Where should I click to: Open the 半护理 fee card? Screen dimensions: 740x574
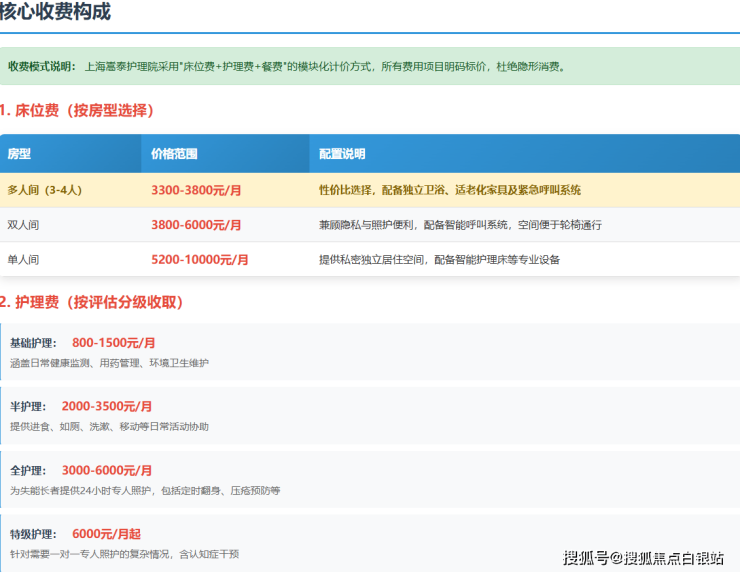[370, 416]
